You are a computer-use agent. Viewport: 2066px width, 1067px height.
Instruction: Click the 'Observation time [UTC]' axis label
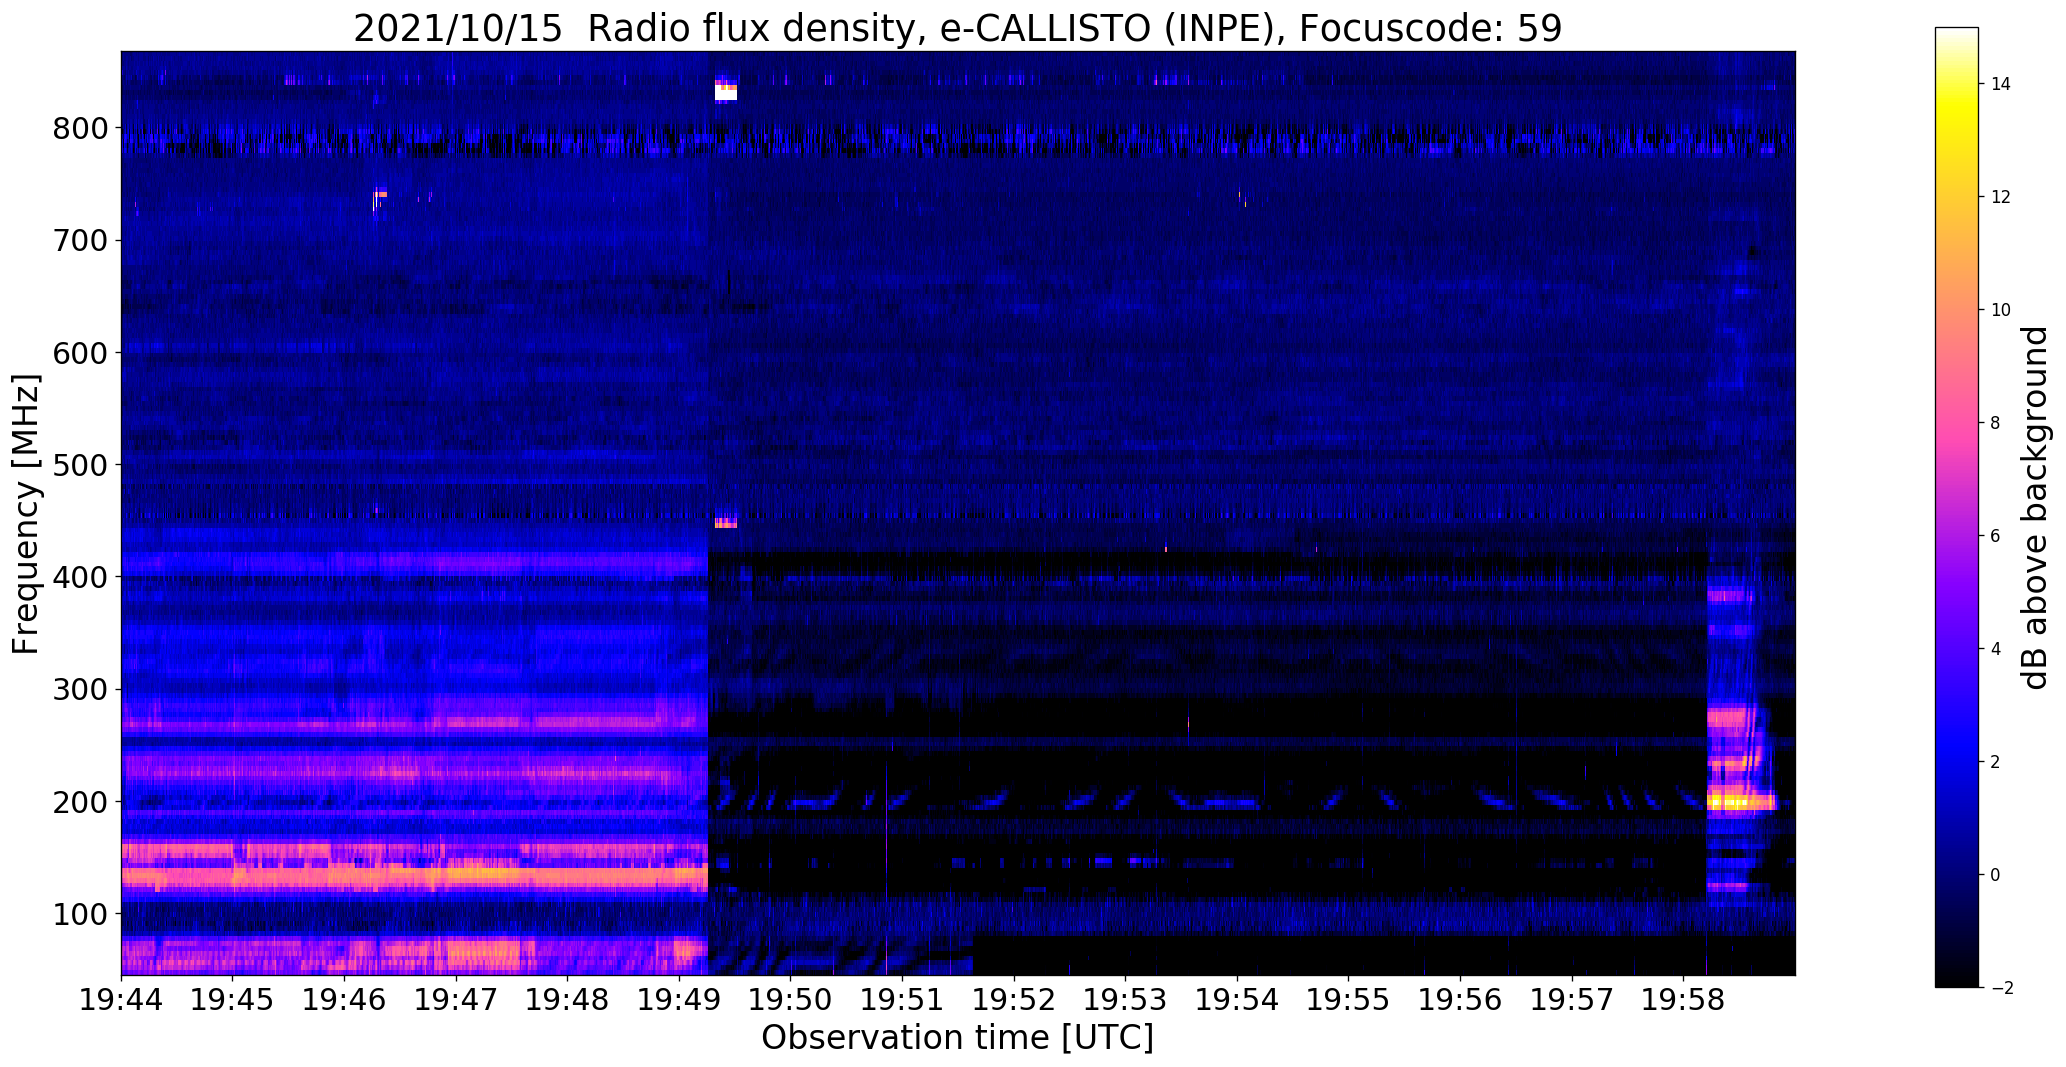[x=957, y=1038]
